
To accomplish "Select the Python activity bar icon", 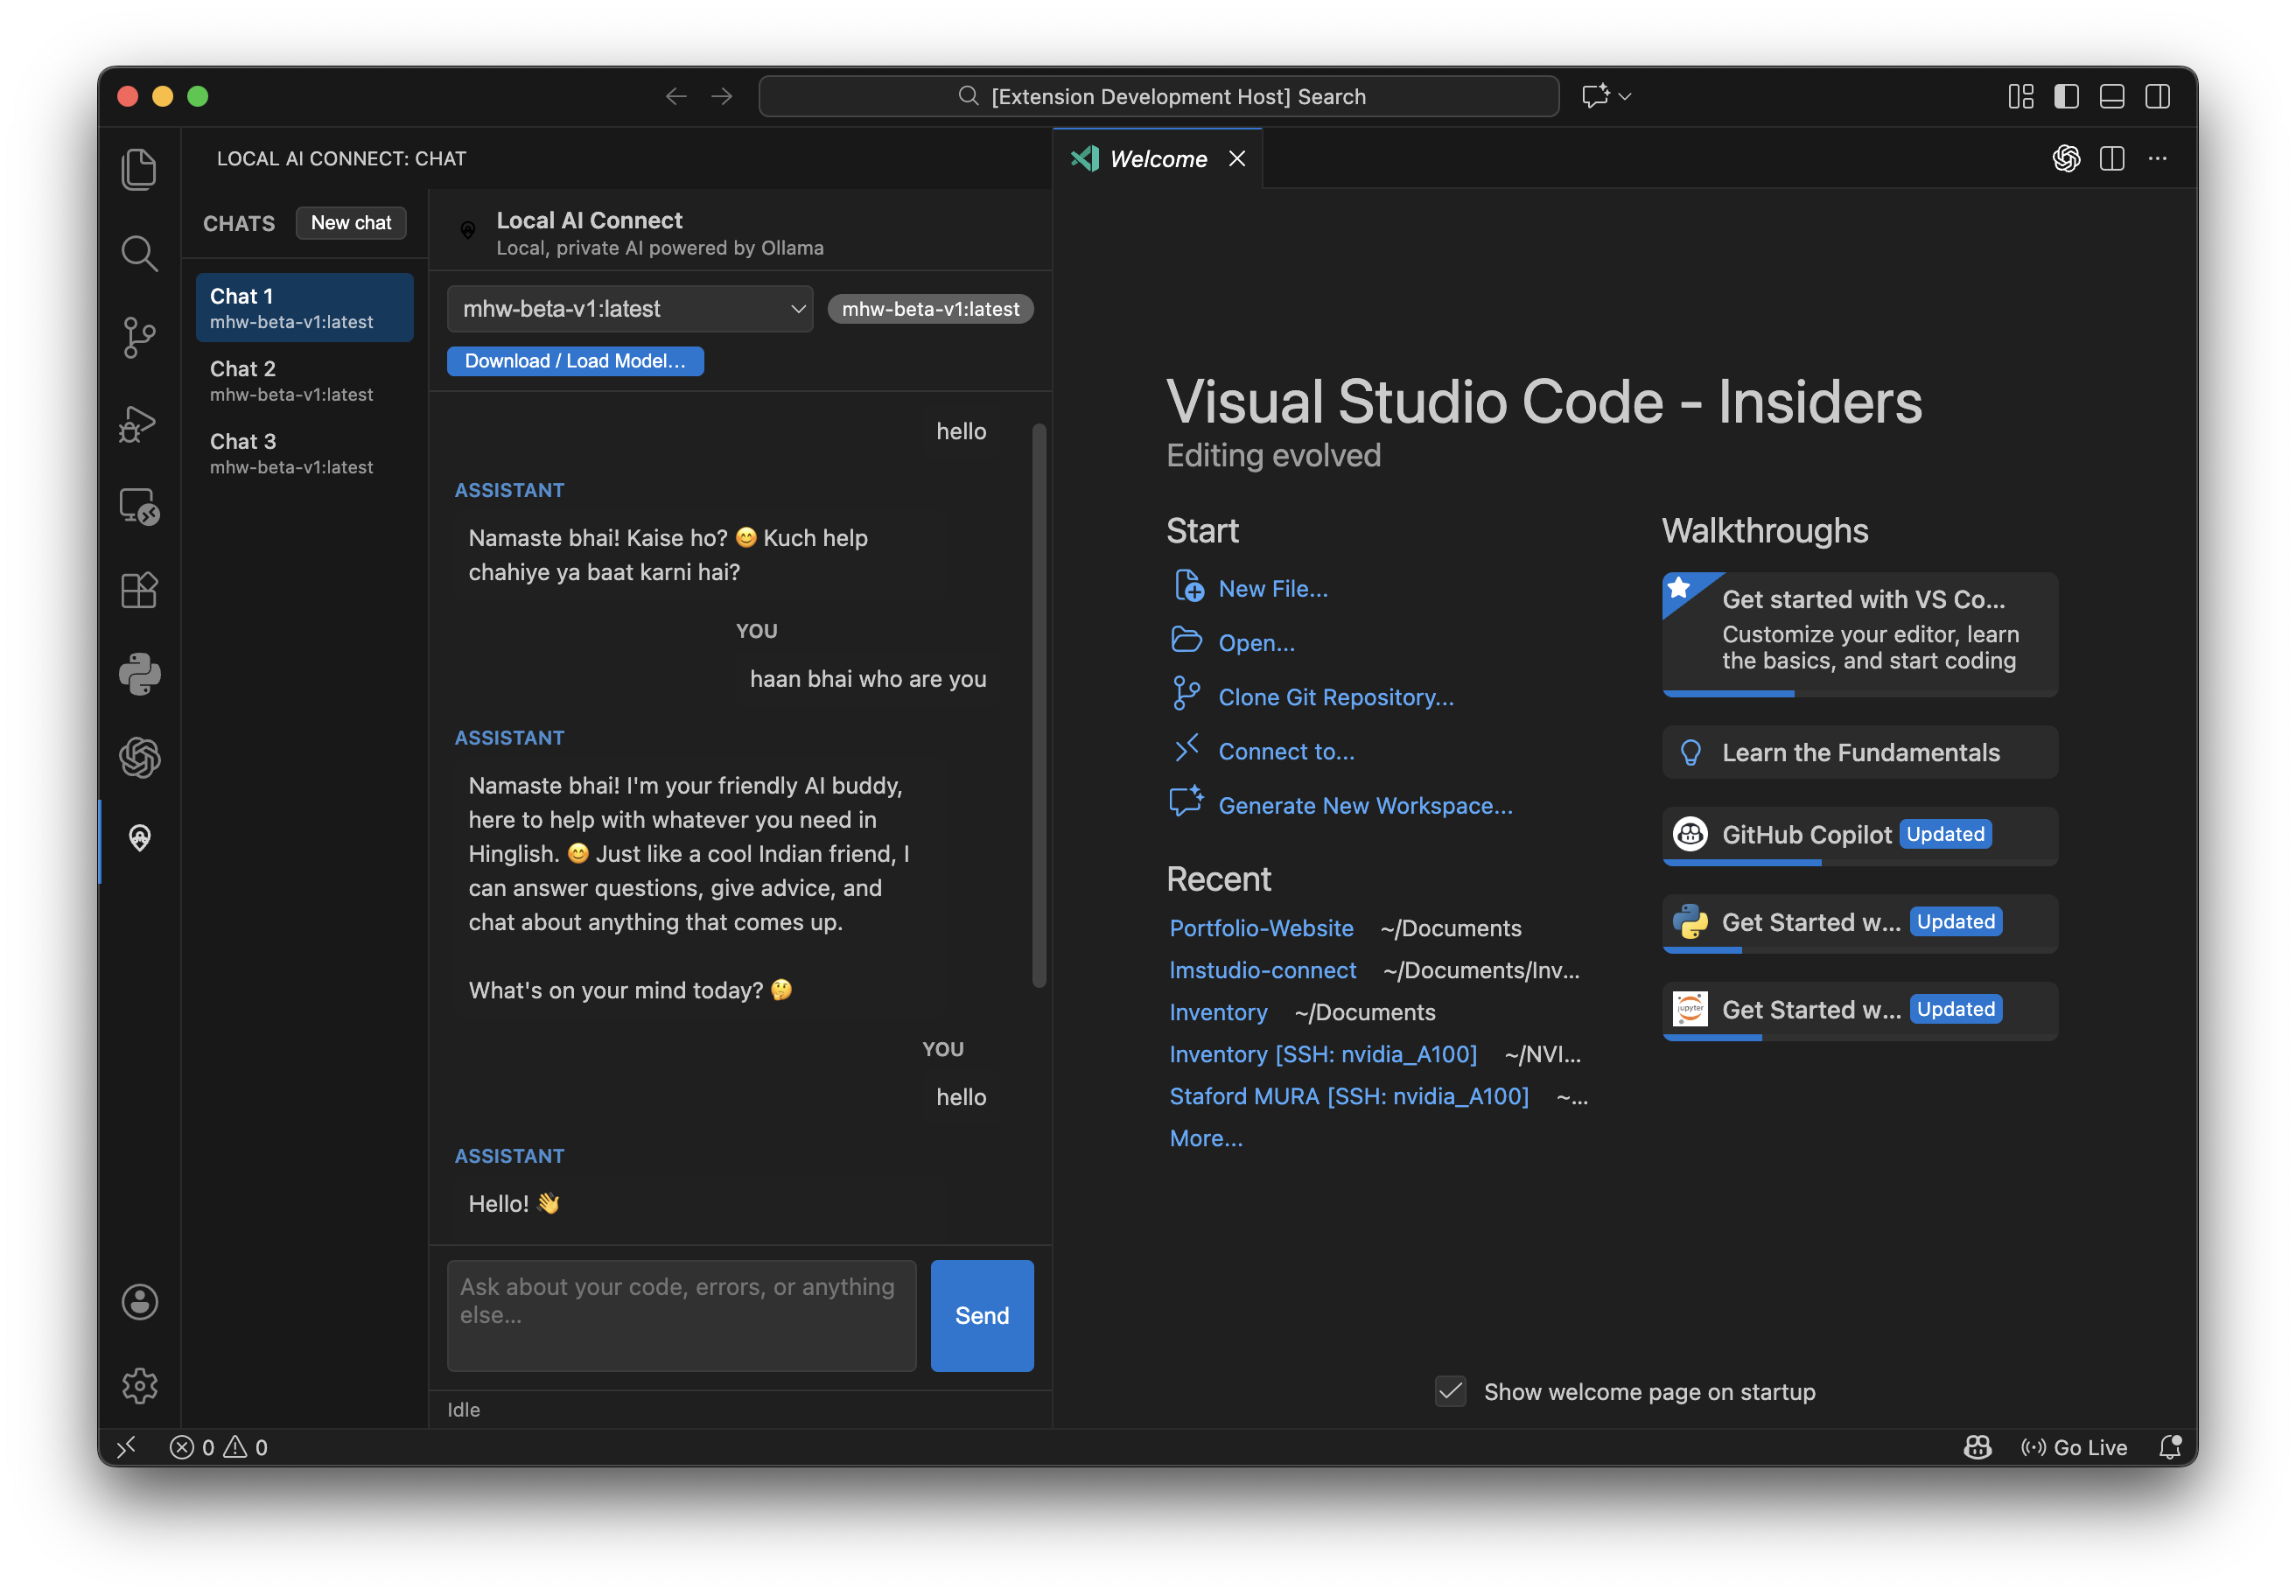I will (139, 673).
